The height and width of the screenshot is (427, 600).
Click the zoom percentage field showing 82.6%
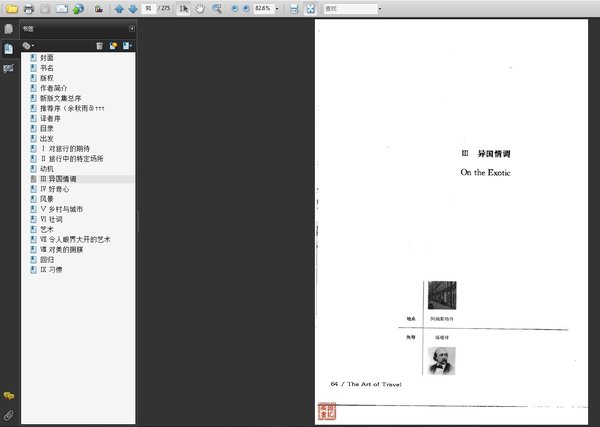click(x=263, y=8)
